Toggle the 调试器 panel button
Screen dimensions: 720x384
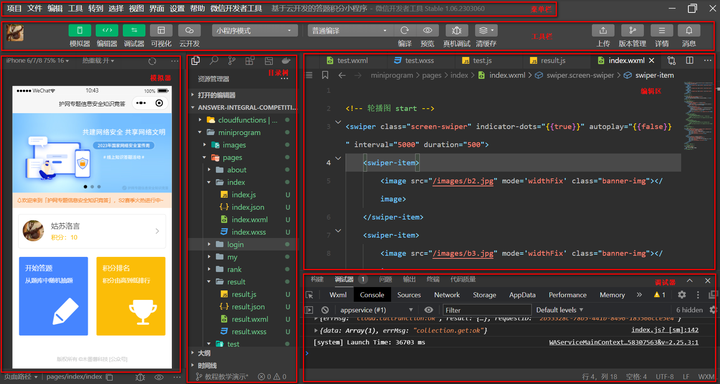(x=134, y=31)
